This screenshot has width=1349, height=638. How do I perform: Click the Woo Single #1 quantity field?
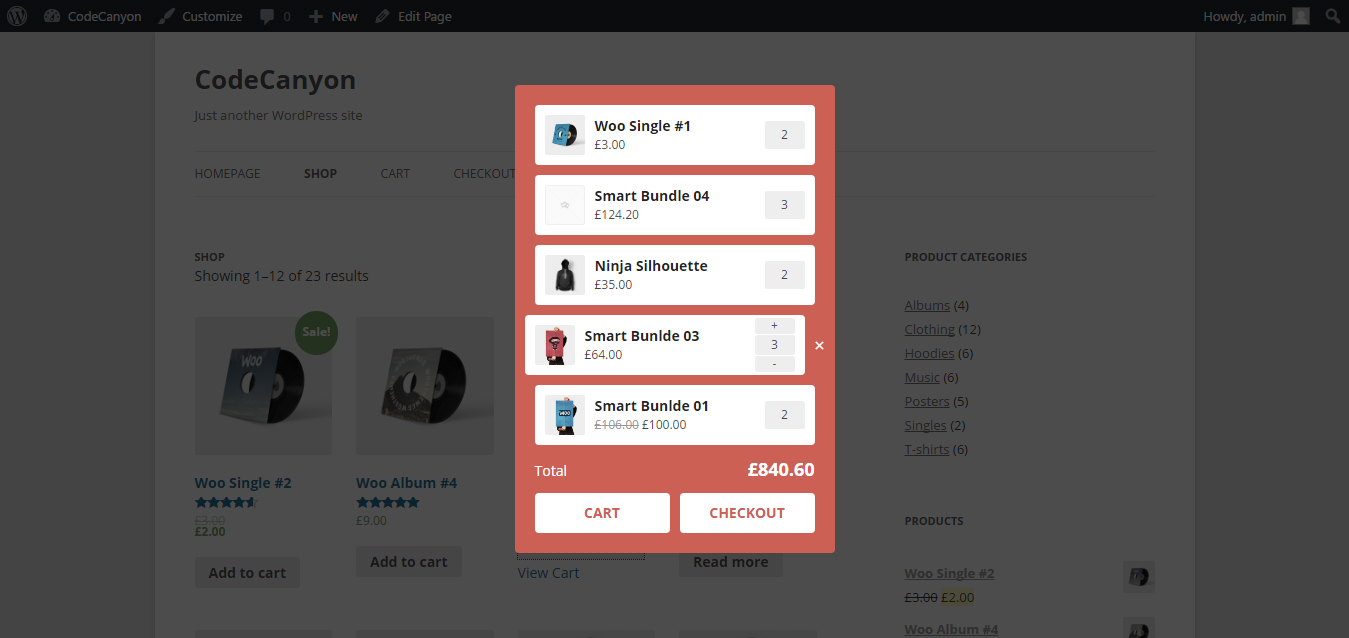[785, 135]
